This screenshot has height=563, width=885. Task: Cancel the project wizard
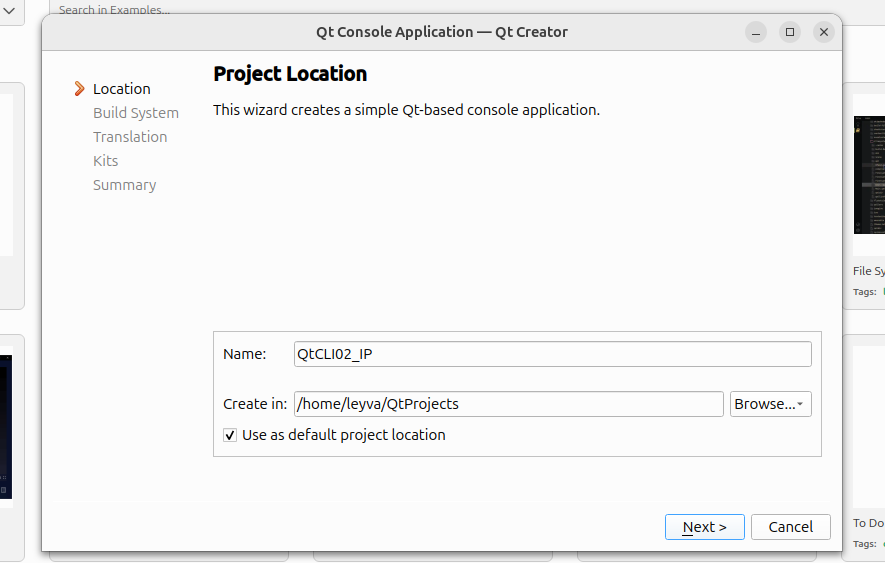pos(790,527)
